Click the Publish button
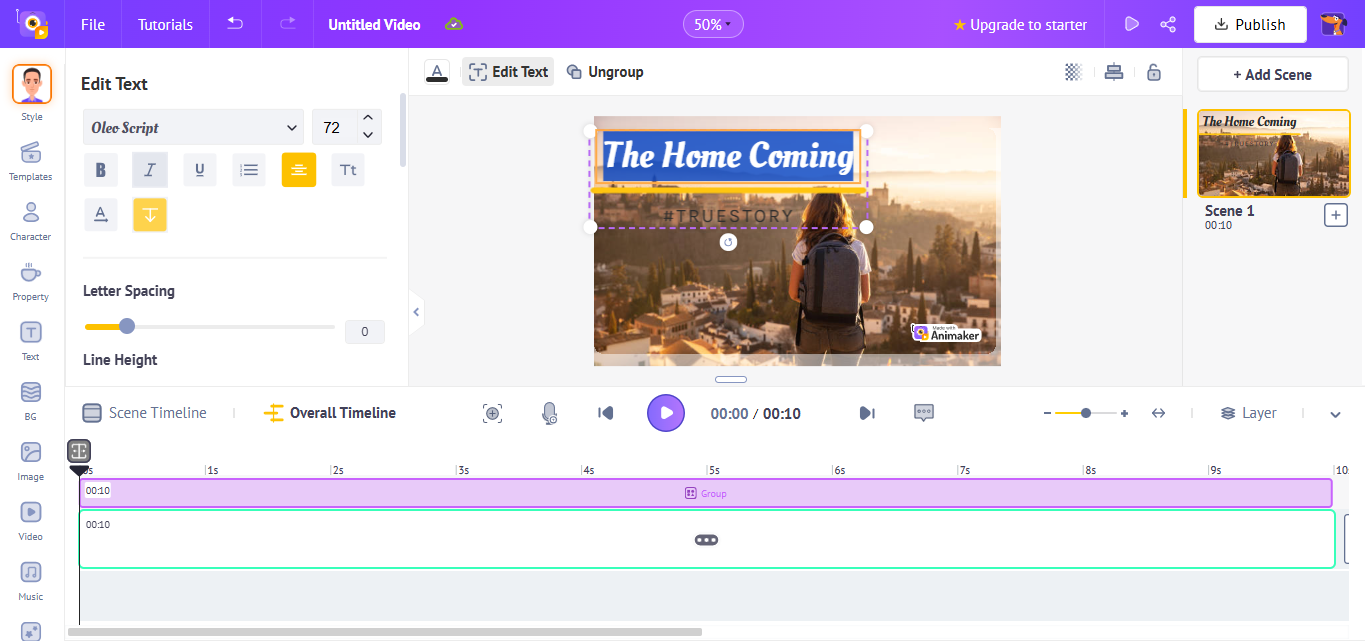Screen dimensions: 1365x641 (x=1250, y=24)
